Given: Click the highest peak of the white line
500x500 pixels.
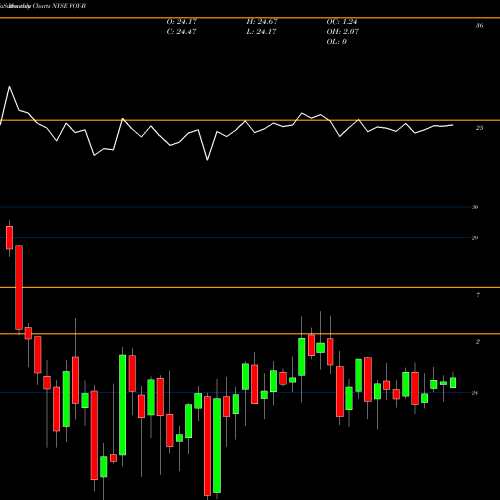Looking at the screenshot, I should click(x=9, y=87).
